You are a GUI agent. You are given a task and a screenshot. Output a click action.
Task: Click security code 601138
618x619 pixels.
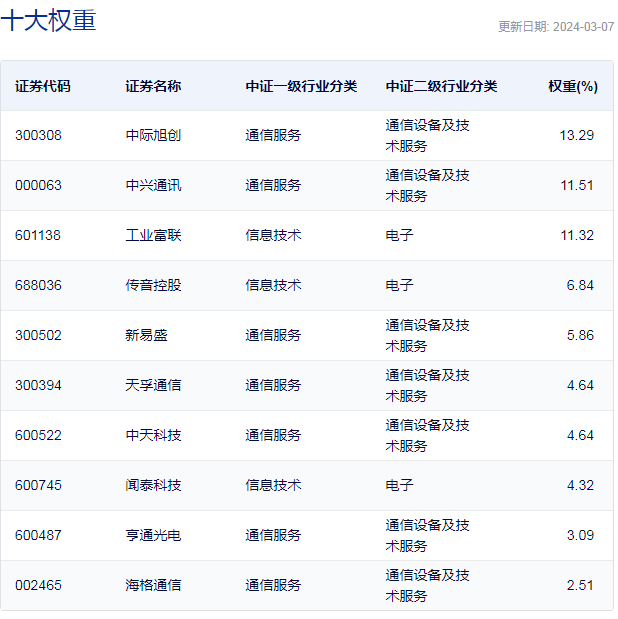tap(38, 235)
